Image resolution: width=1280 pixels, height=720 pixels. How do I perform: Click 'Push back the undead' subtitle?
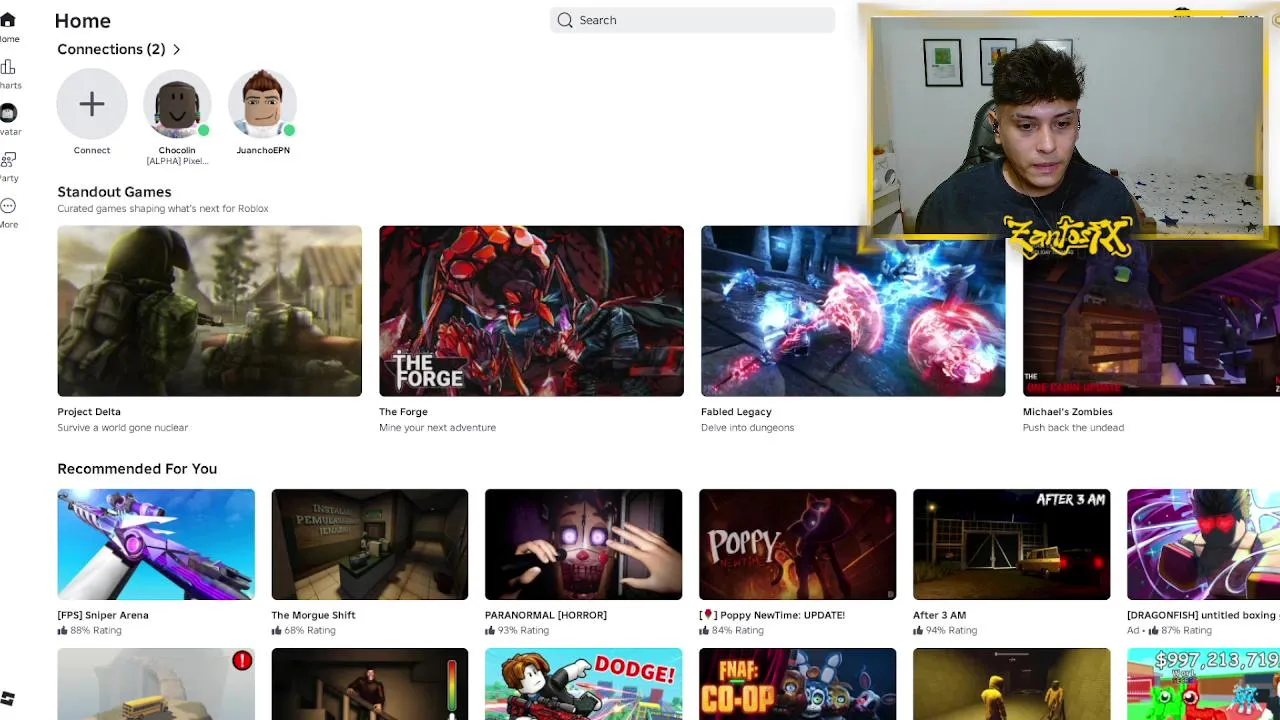(1073, 428)
